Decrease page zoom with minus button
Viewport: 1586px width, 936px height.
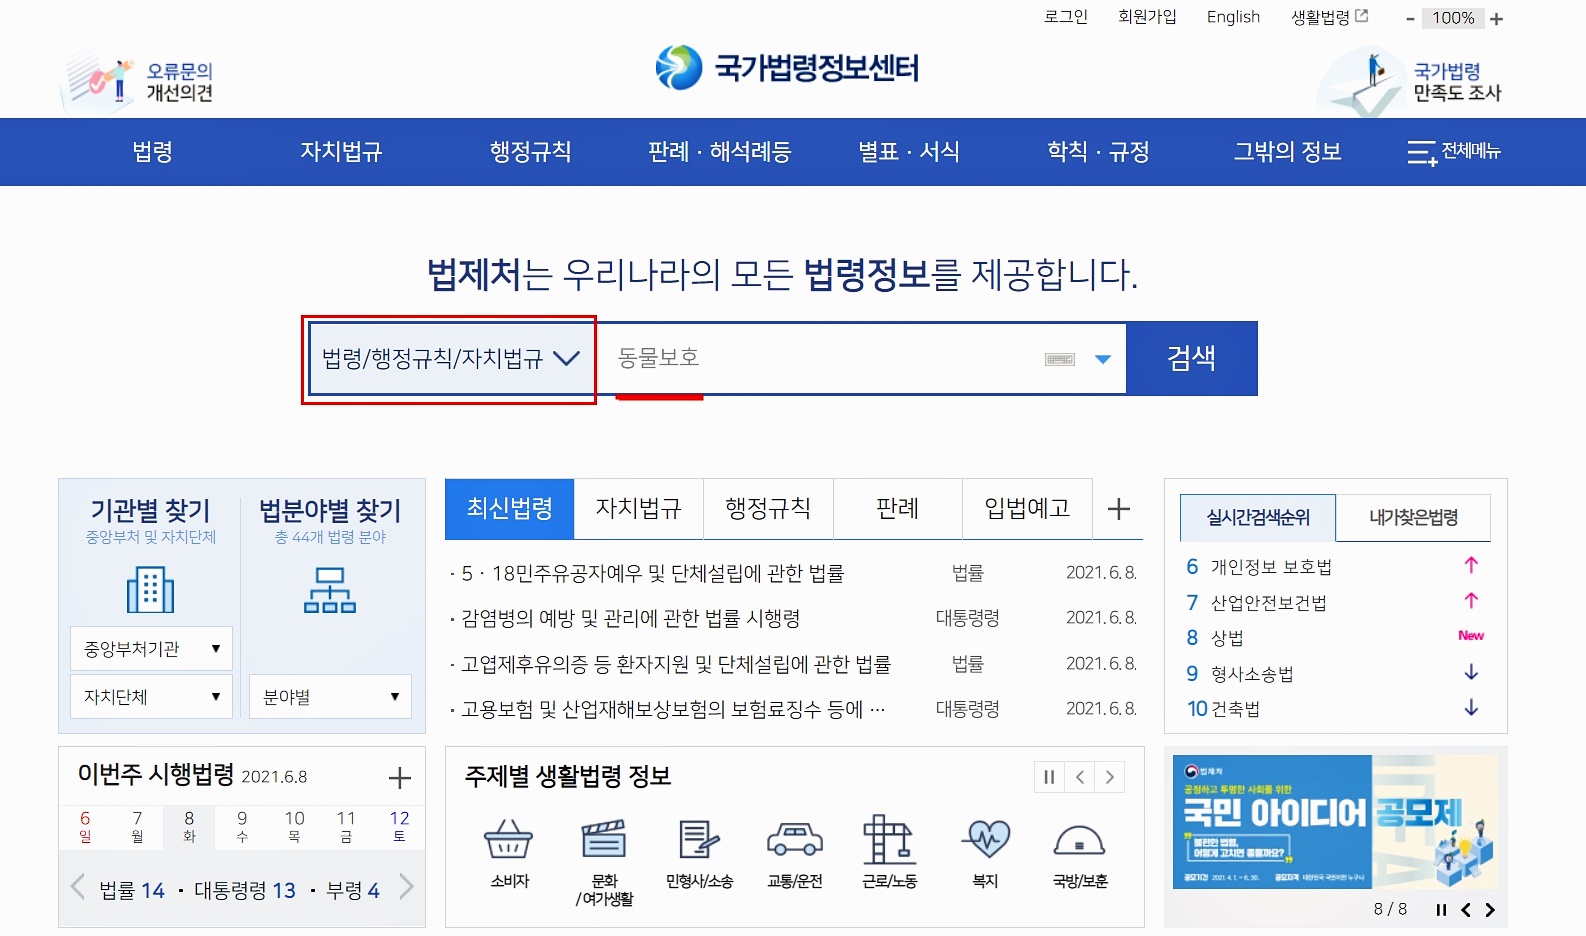(1410, 19)
